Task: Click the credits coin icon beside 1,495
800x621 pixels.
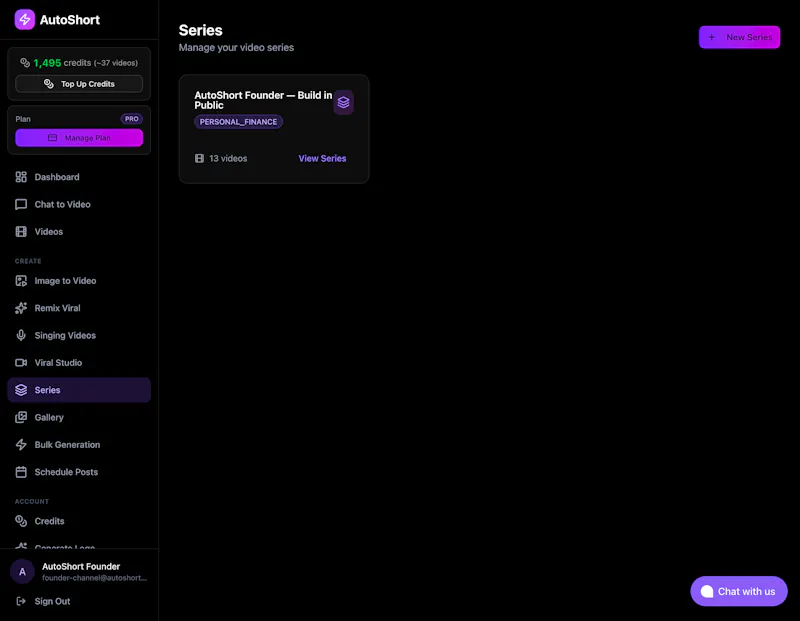Action: [x=24, y=63]
